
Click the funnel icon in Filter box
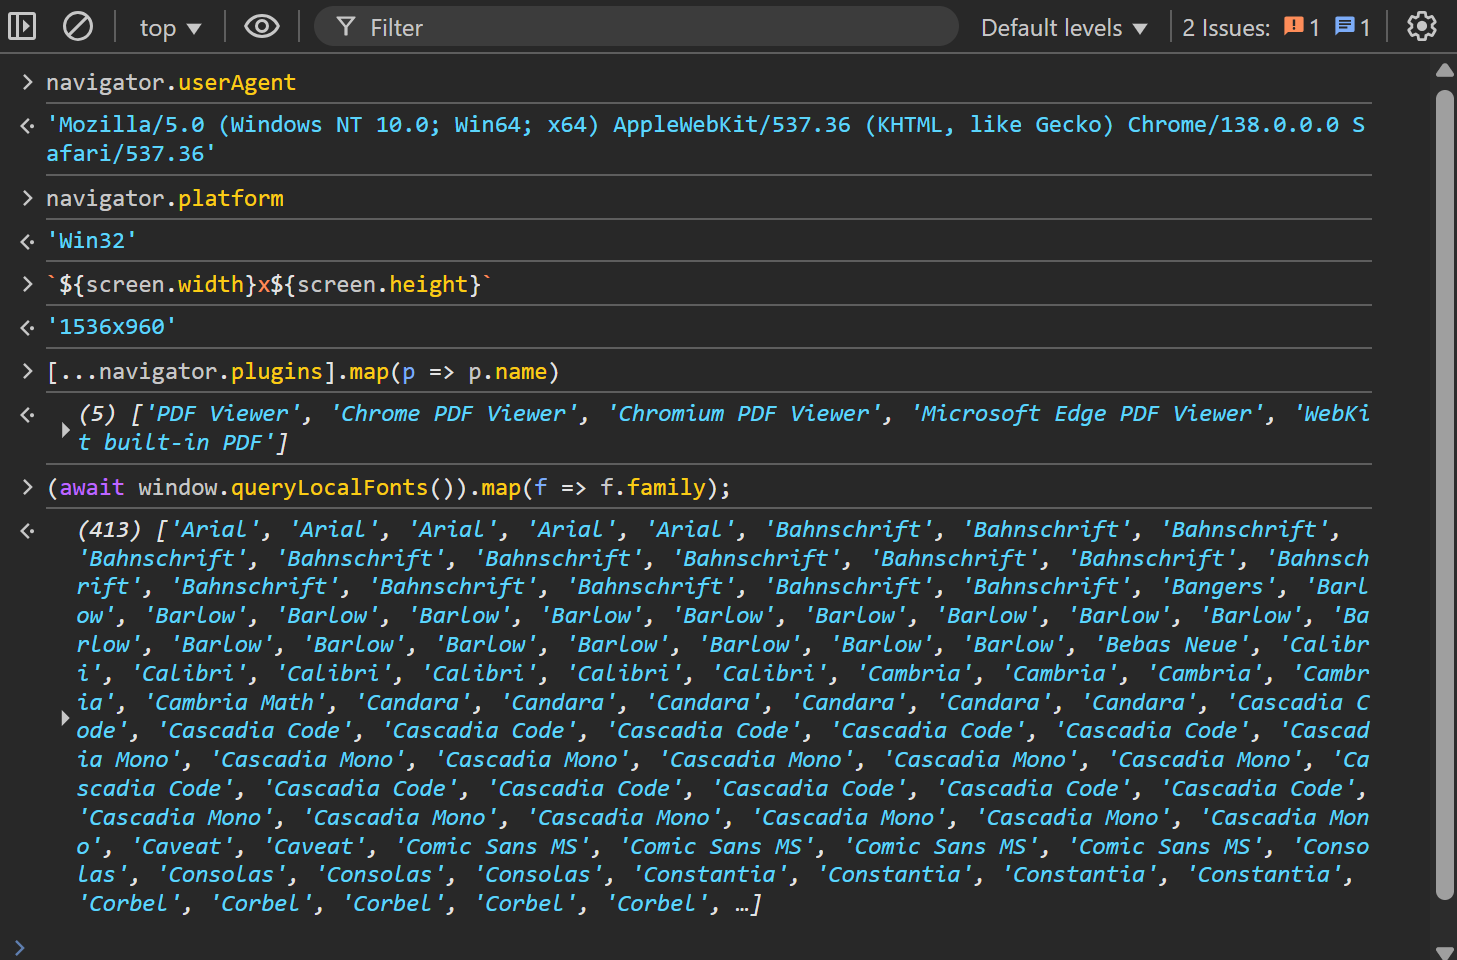(346, 27)
